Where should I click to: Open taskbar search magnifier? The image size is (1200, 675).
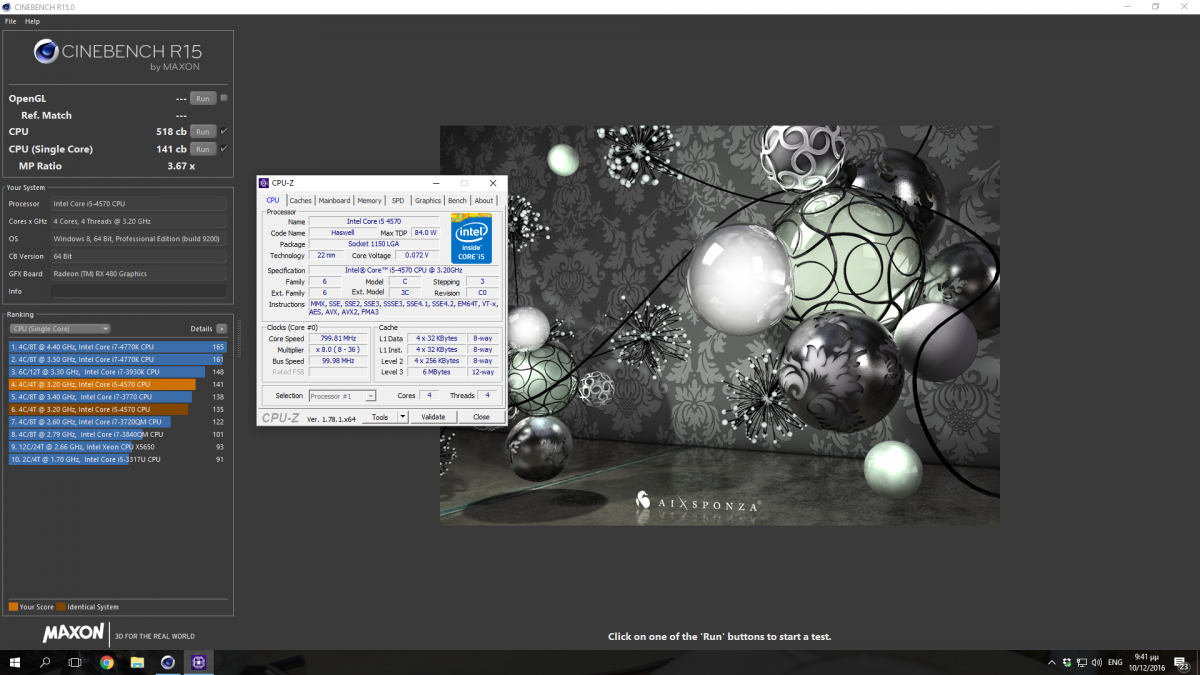pyautogui.click(x=45, y=662)
